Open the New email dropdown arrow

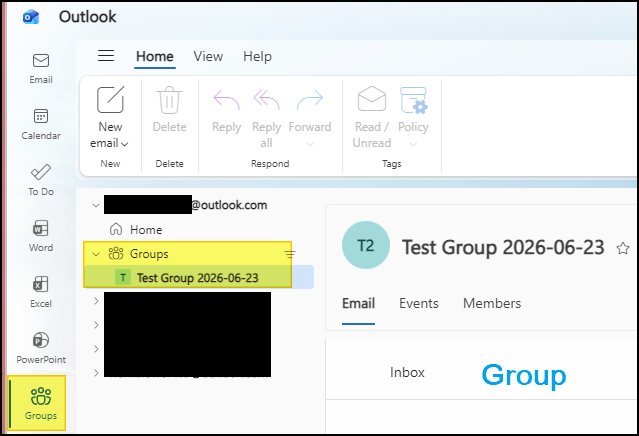tap(125, 144)
